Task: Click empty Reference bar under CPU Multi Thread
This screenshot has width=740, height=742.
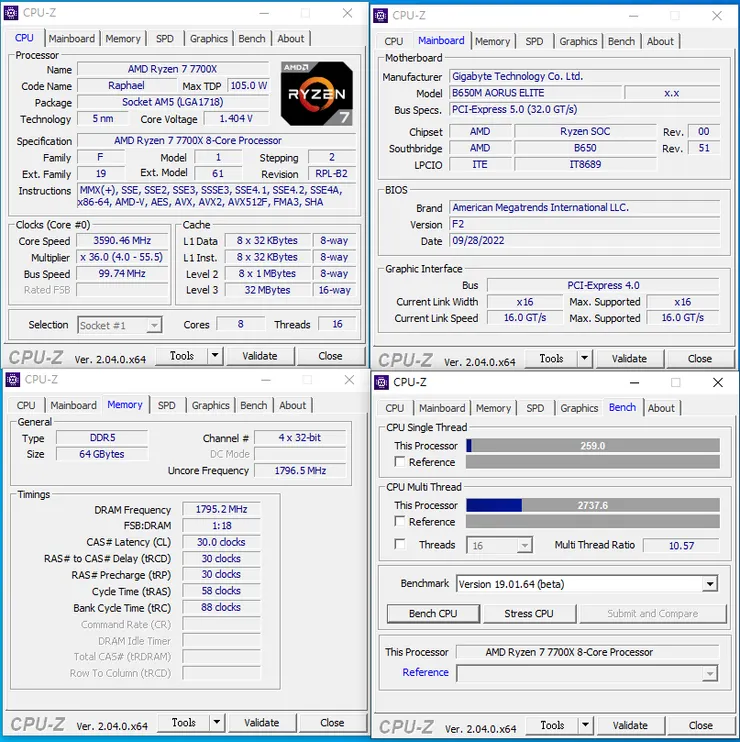Action: [593, 521]
